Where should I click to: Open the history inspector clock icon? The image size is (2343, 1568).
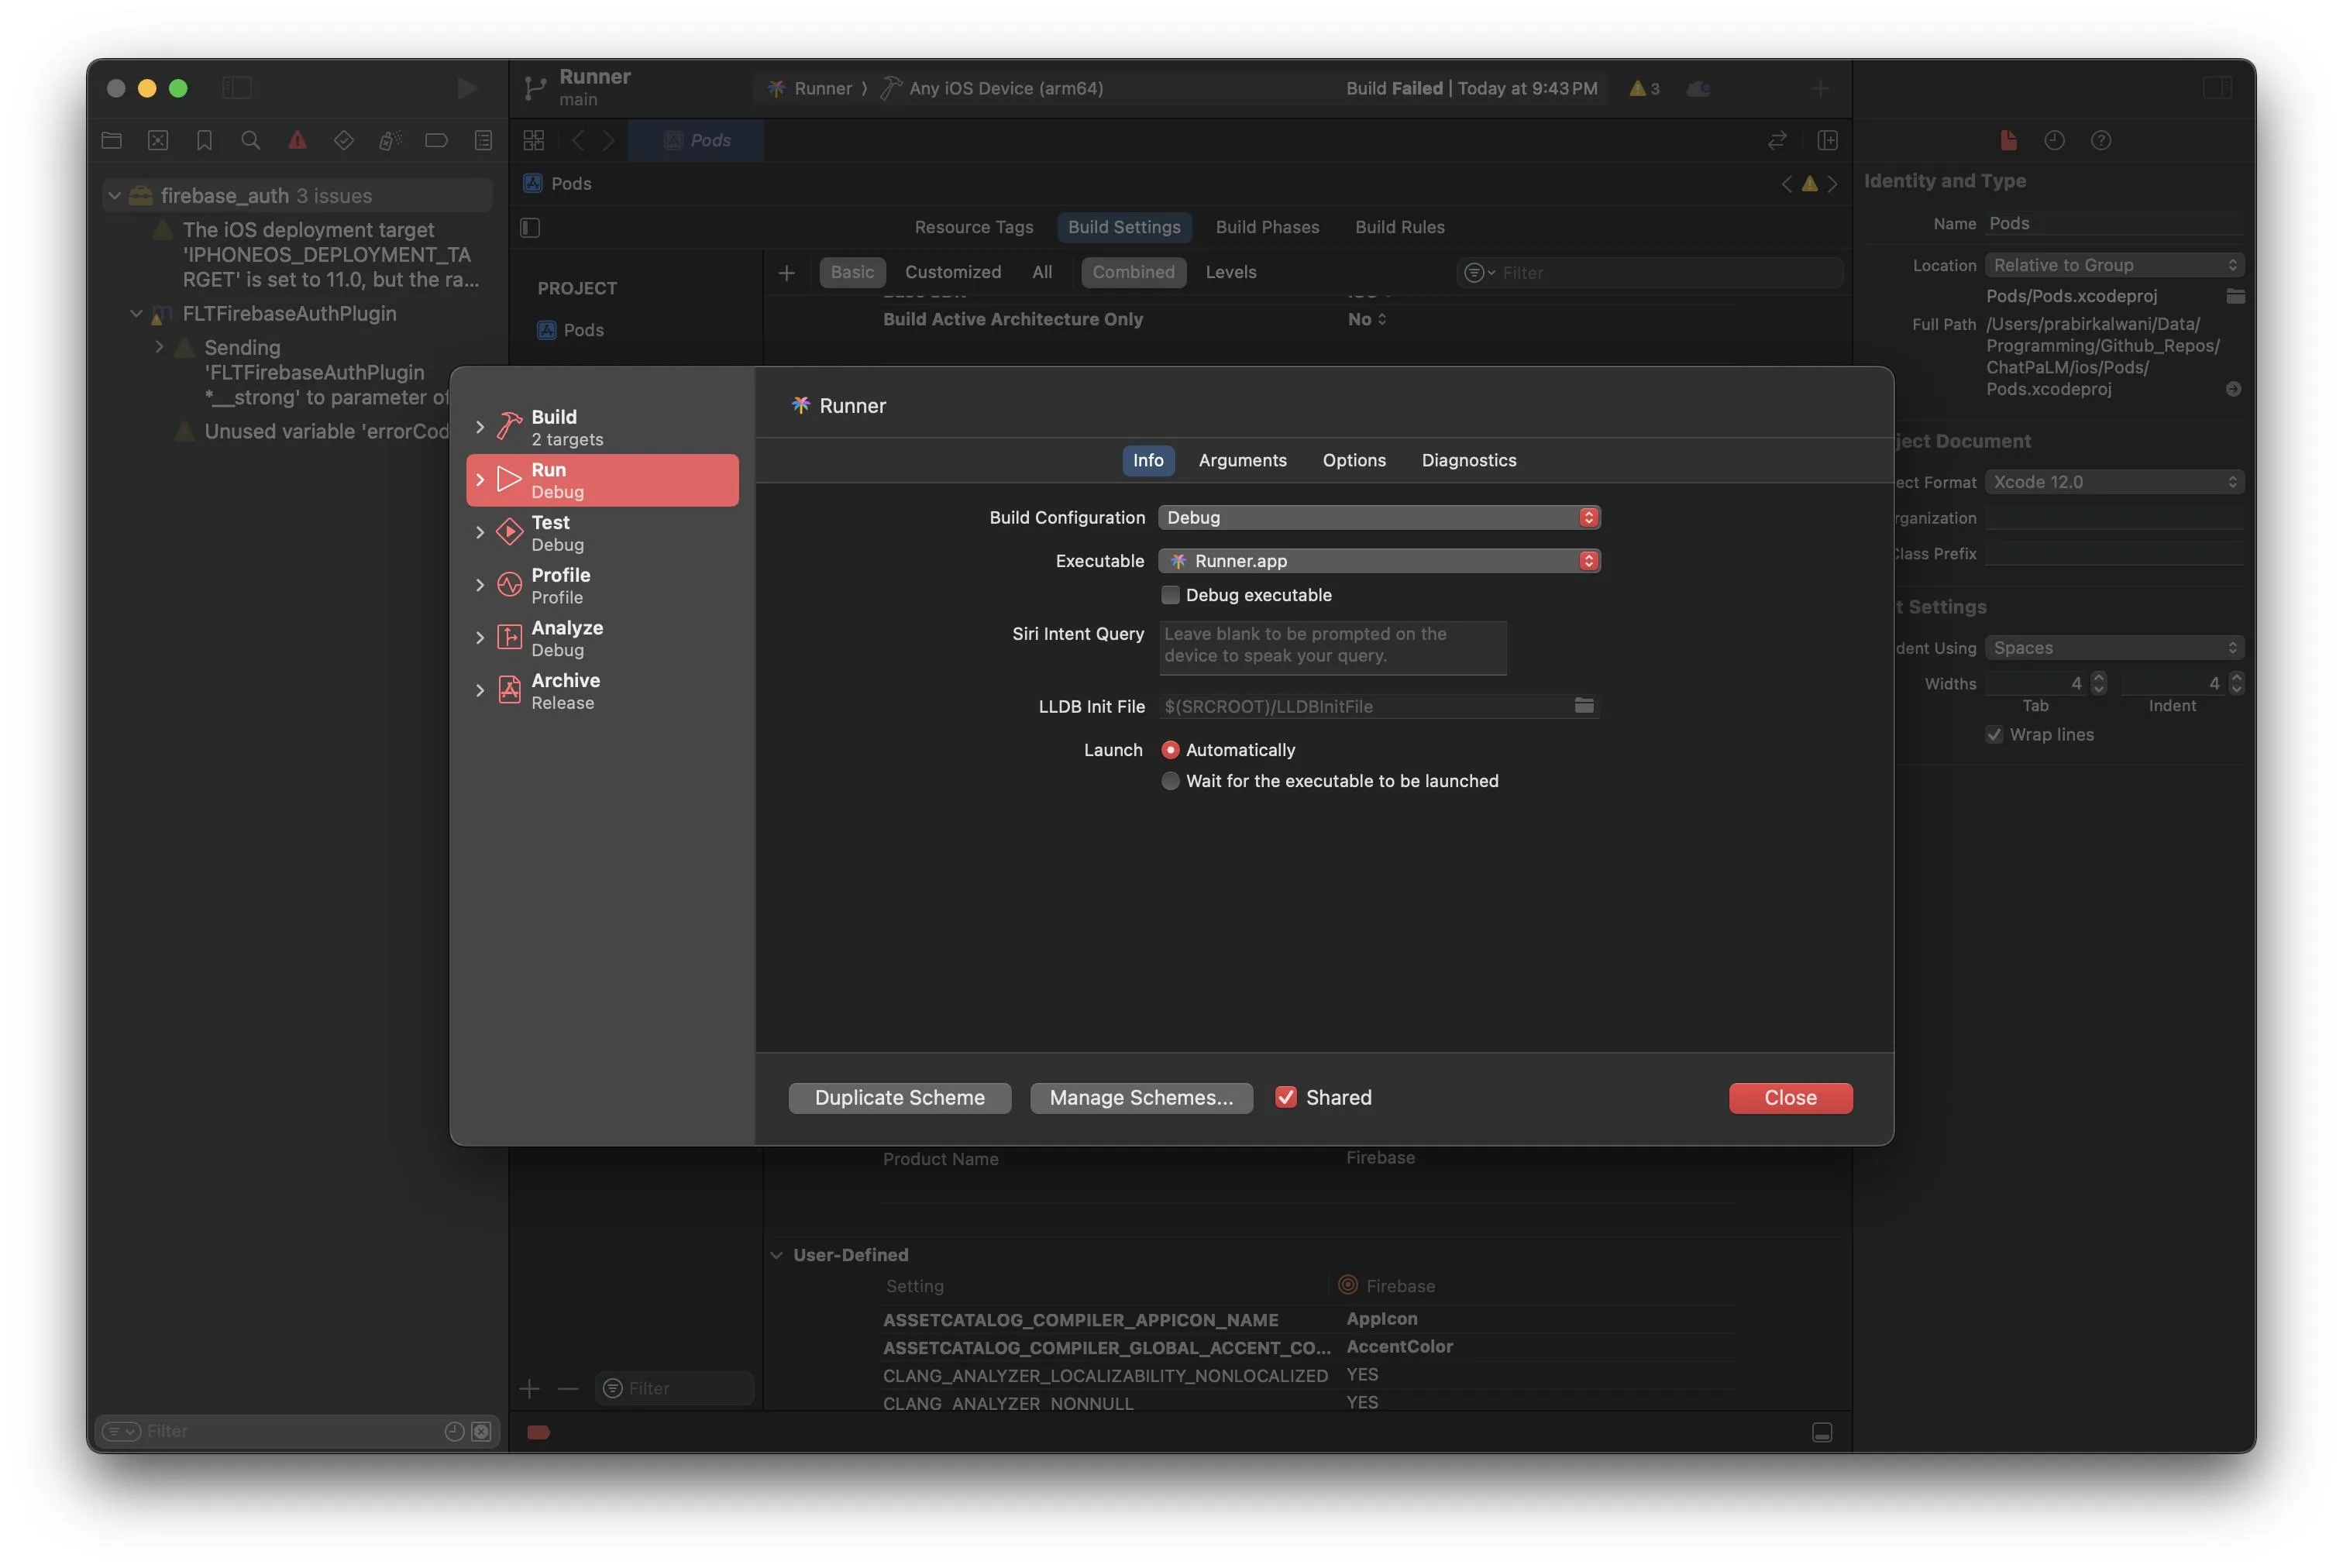2054,140
